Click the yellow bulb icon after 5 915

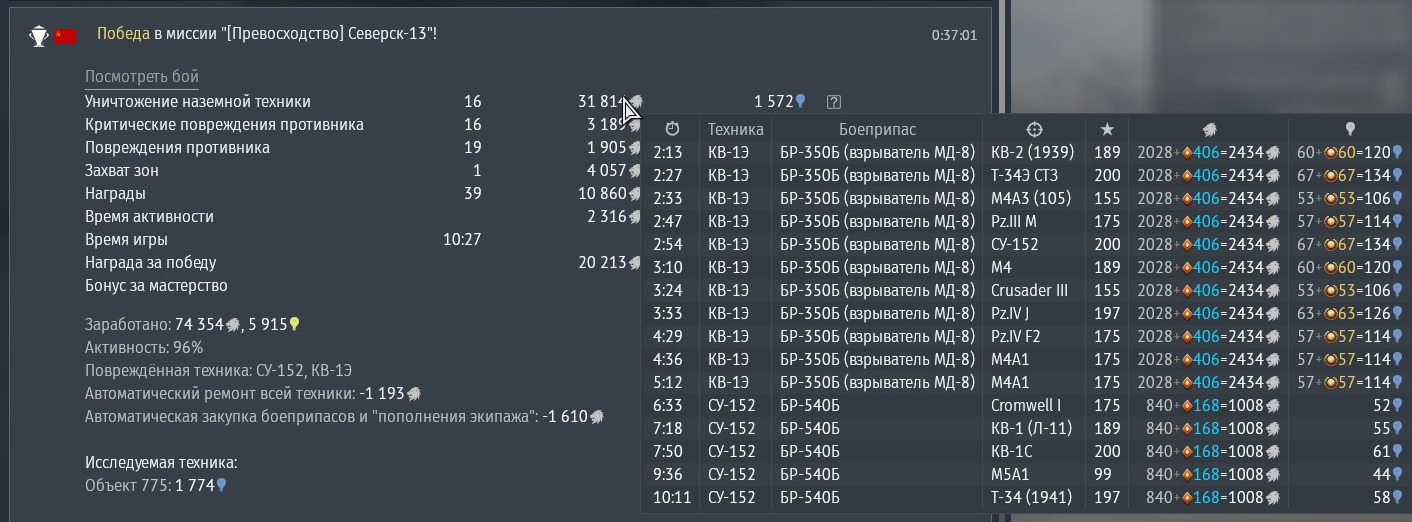(x=294, y=325)
